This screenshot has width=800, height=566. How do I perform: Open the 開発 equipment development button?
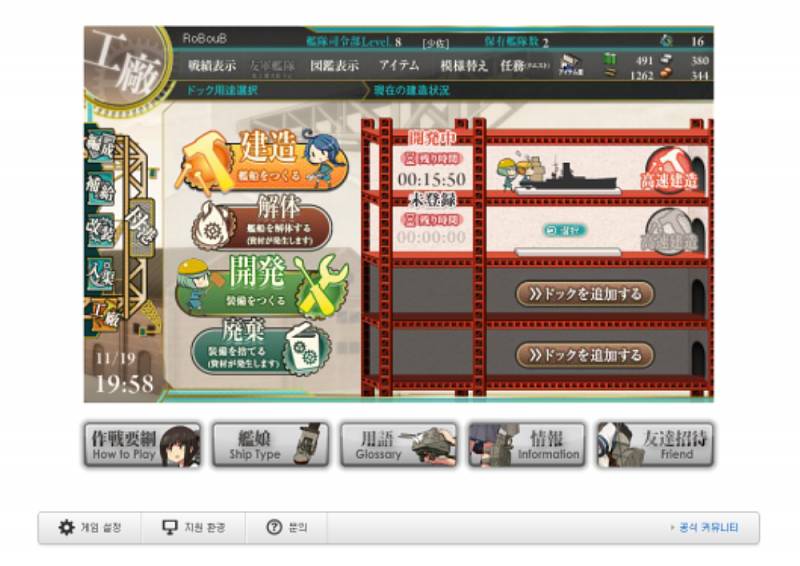pos(262,285)
